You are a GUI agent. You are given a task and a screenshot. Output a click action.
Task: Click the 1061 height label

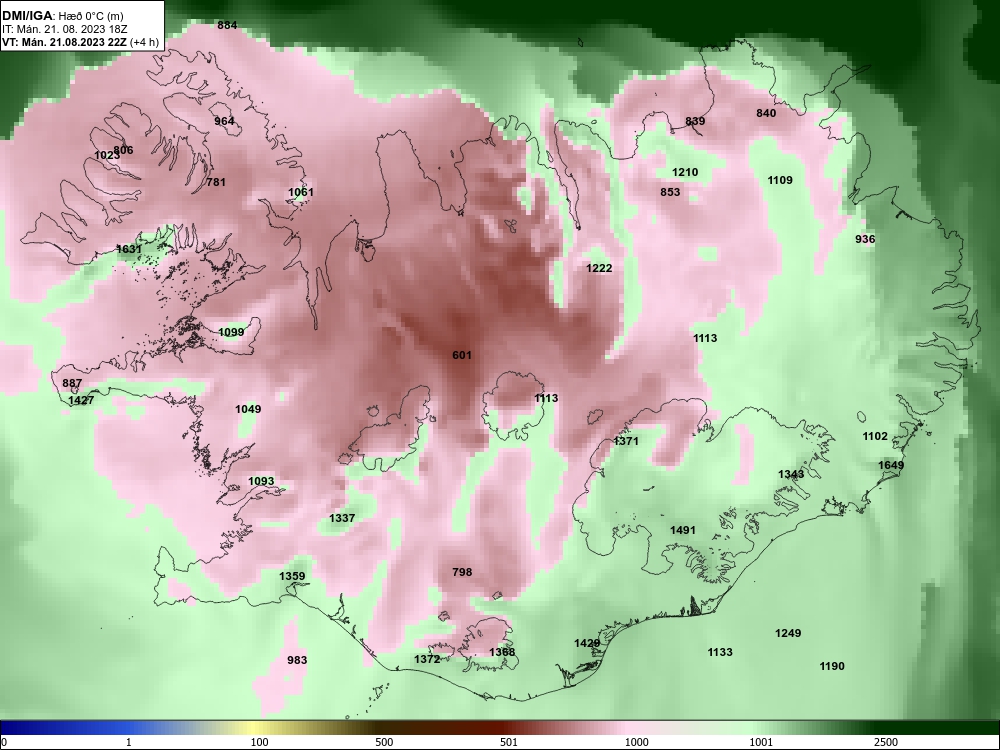pos(300,192)
